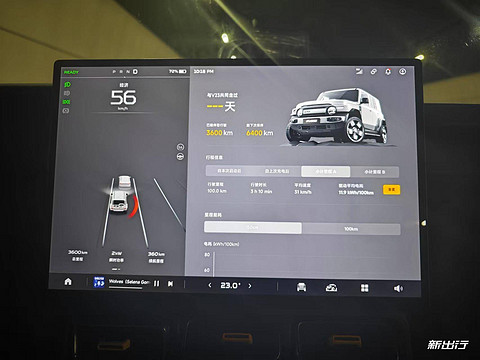The height and width of the screenshot is (360, 480).
Task: Open the driving mode gauge icon
Action: 331,288
